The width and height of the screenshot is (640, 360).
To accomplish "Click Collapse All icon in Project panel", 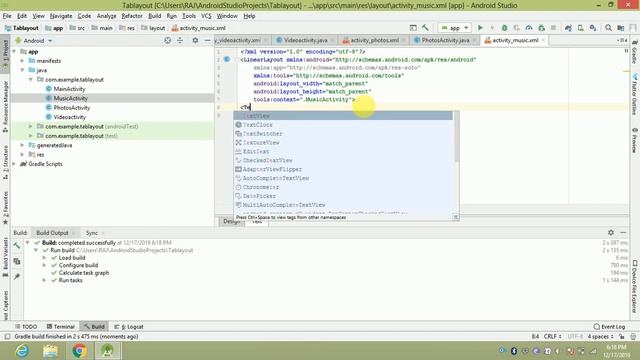I will (180, 40).
